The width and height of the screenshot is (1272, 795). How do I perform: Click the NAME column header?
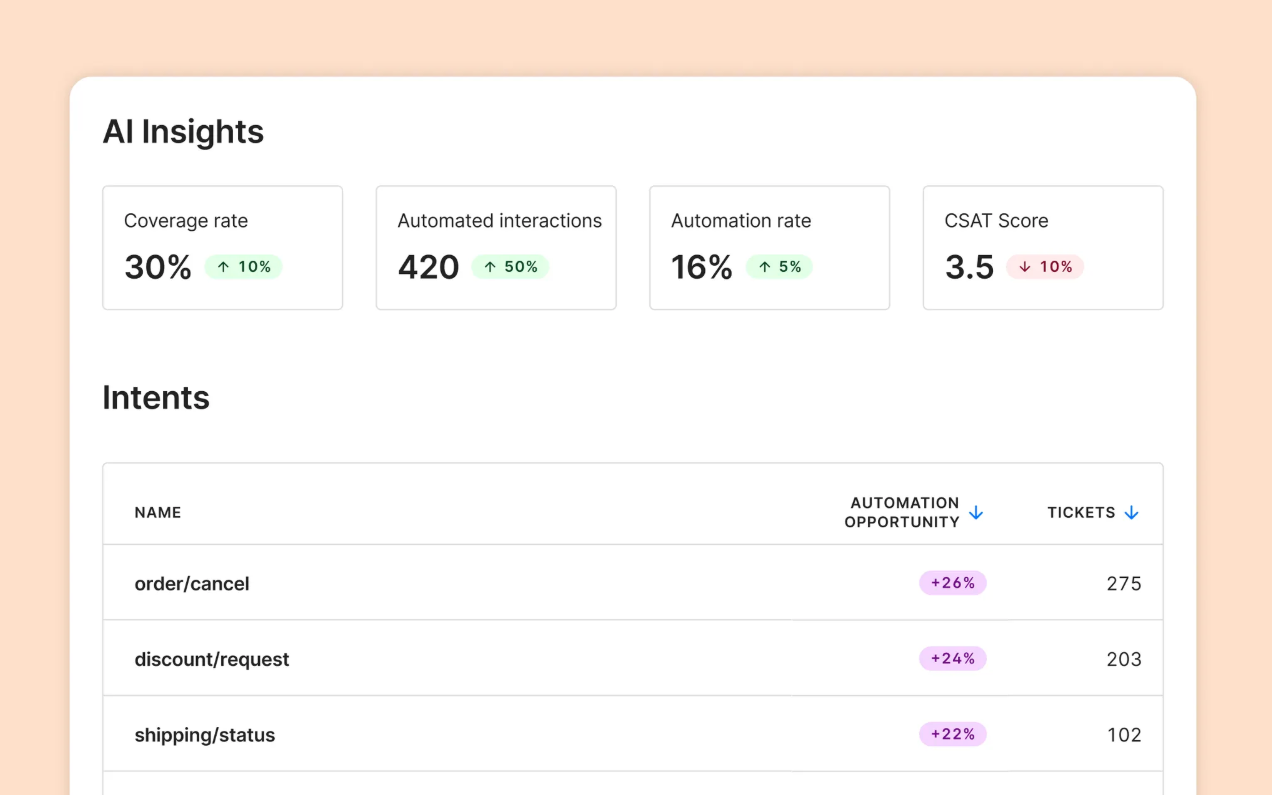pyautogui.click(x=158, y=513)
